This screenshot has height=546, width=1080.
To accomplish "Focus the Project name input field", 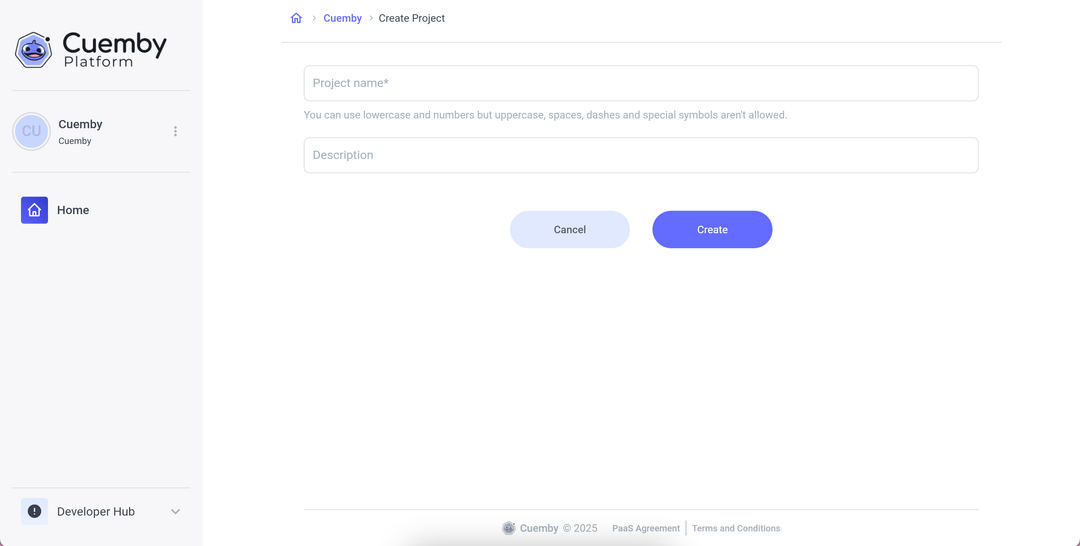I will pyautogui.click(x=640, y=83).
